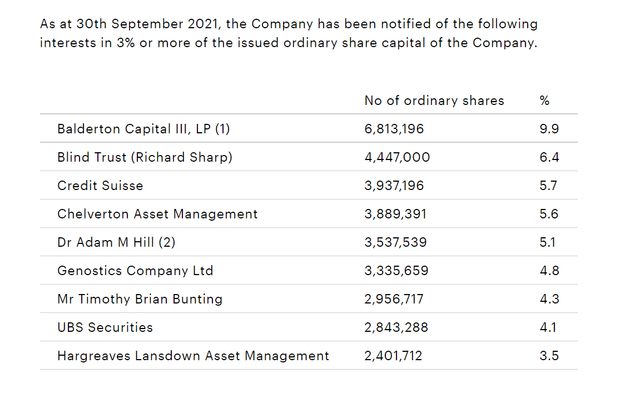Image resolution: width=640 pixels, height=419 pixels.
Task: Click the Credit Suisse shareholder name
Action: click(x=100, y=186)
